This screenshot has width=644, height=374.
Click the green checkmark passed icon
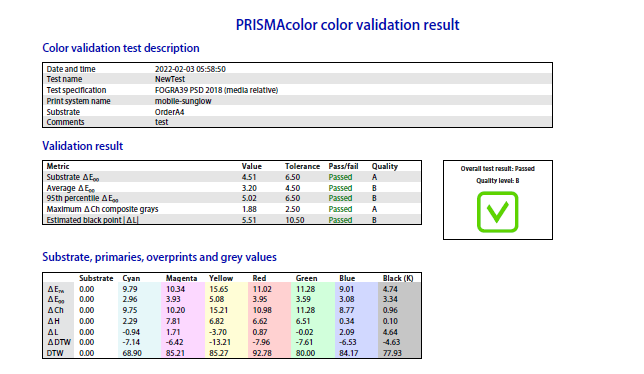click(497, 212)
